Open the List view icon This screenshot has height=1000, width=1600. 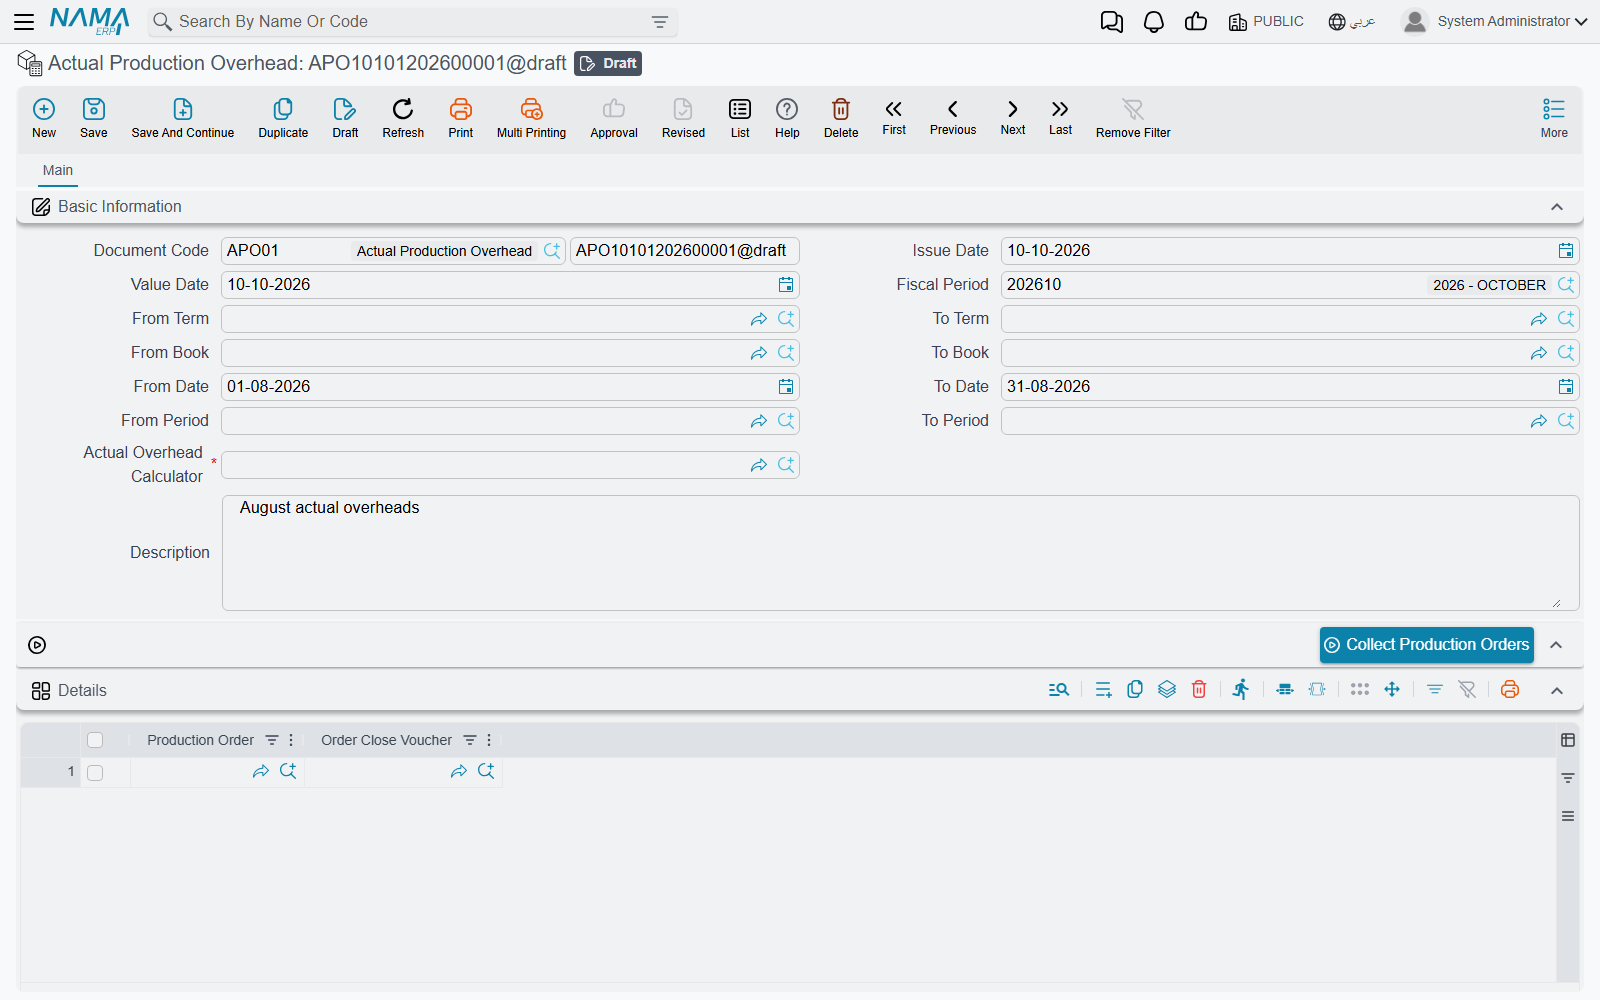pyautogui.click(x=740, y=109)
